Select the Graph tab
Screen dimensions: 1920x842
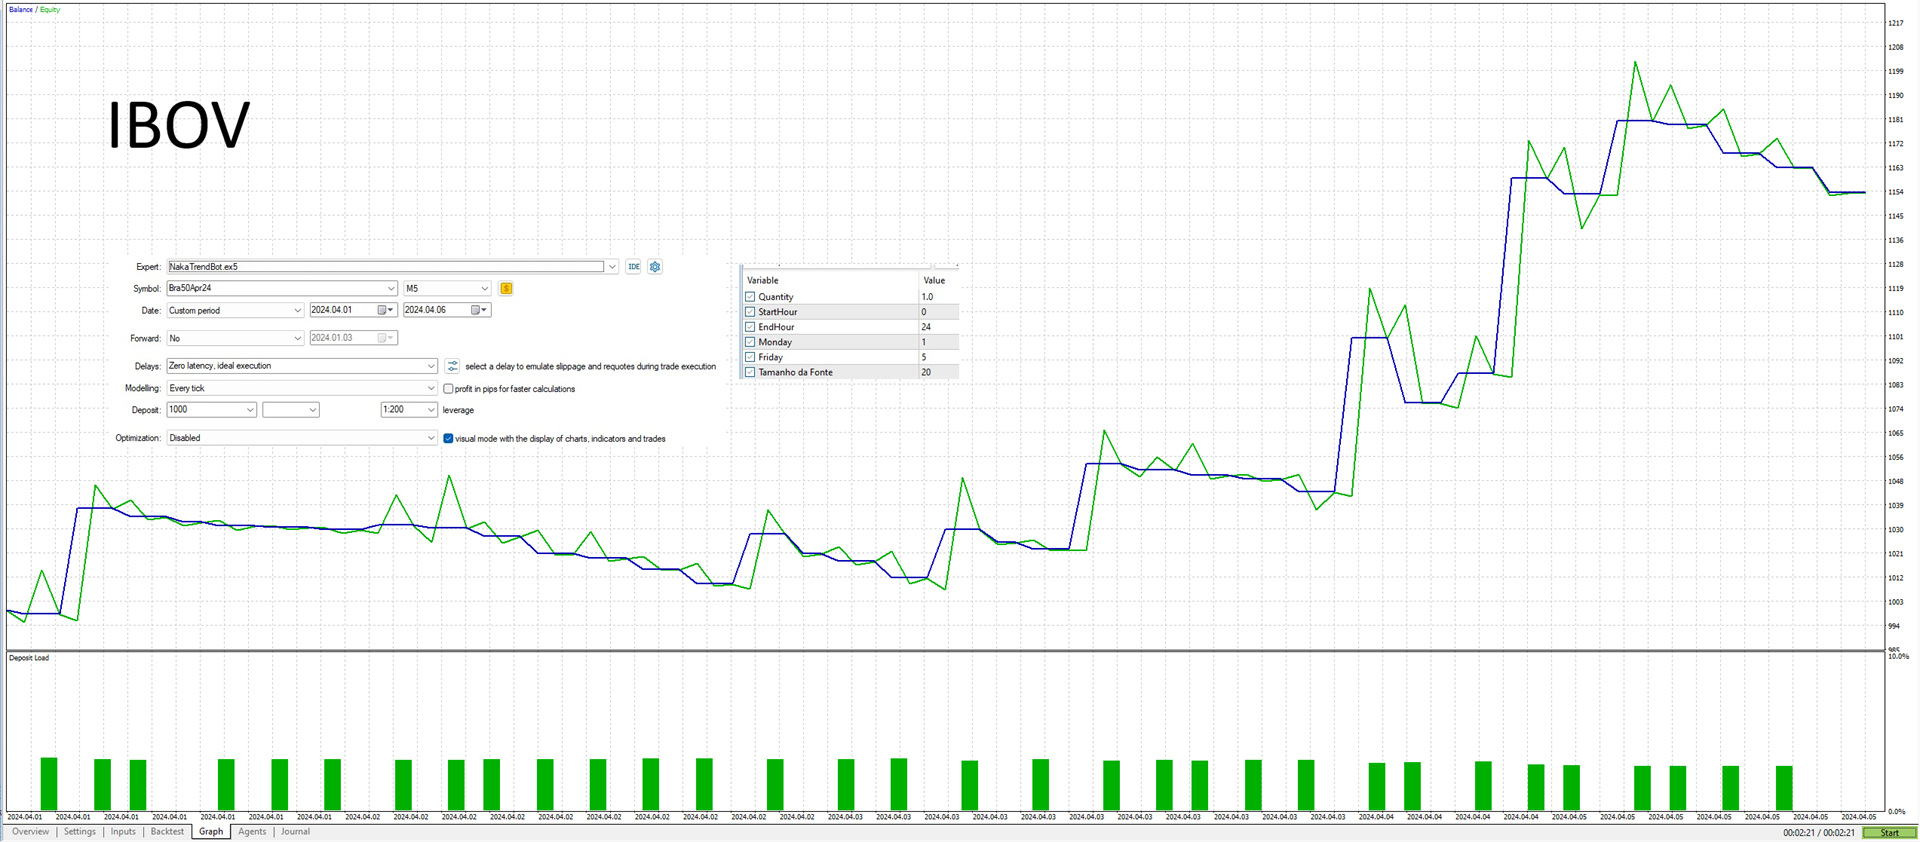211,832
